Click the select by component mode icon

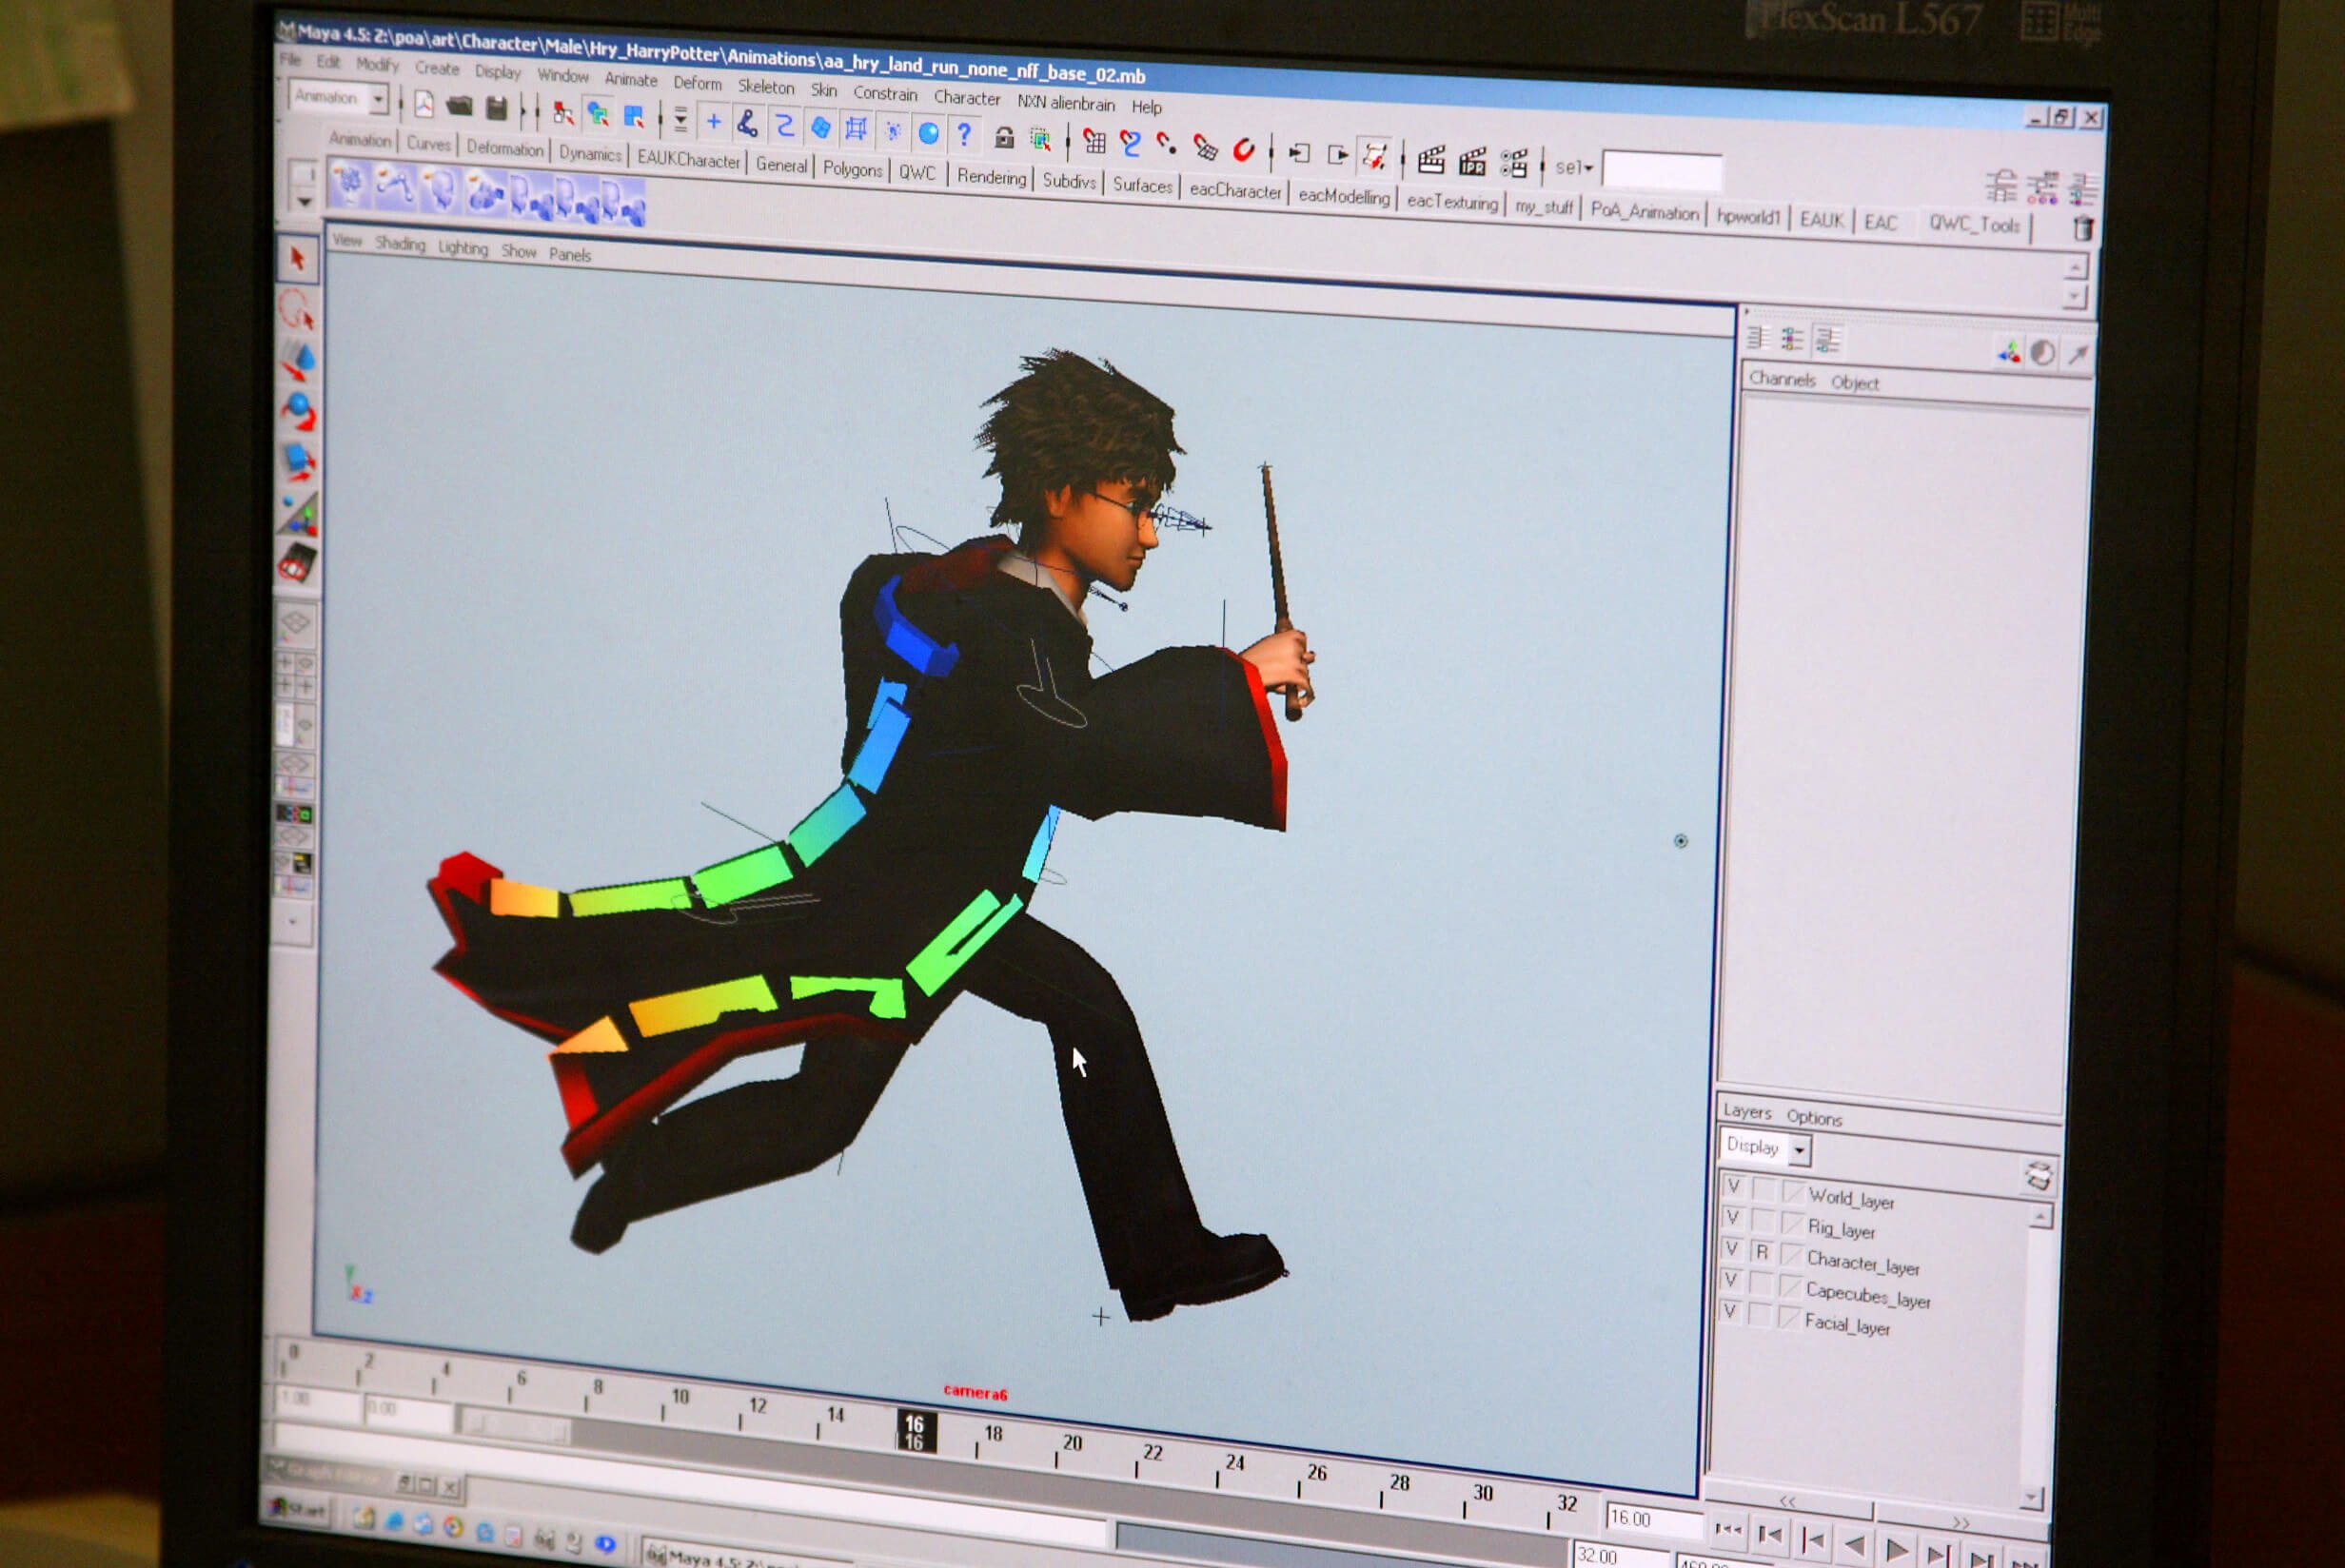coord(633,118)
